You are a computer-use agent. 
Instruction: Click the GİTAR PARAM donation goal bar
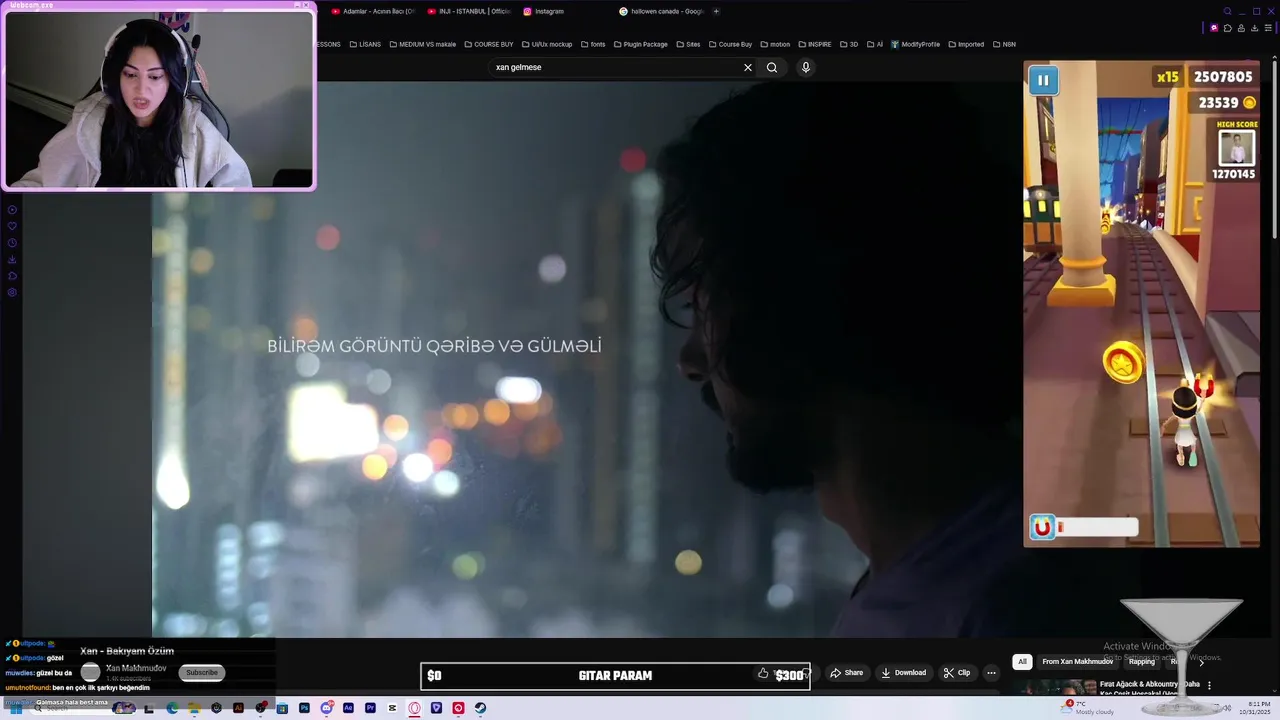[x=615, y=676]
